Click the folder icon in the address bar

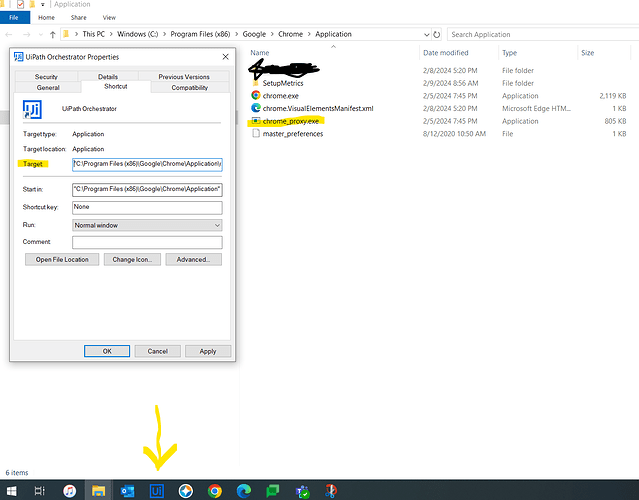coord(66,34)
